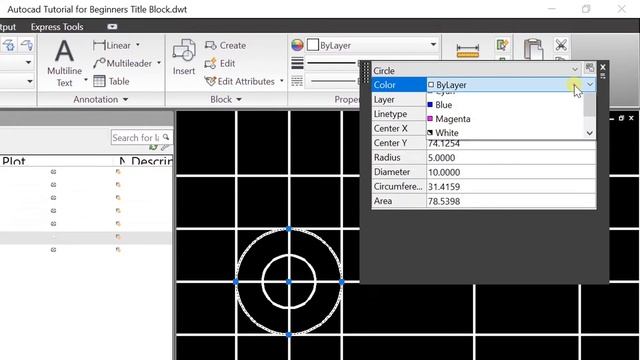The height and width of the screenshot is (360, 640).
Task: Click the Insert block button
Action: tap(184, 57)
